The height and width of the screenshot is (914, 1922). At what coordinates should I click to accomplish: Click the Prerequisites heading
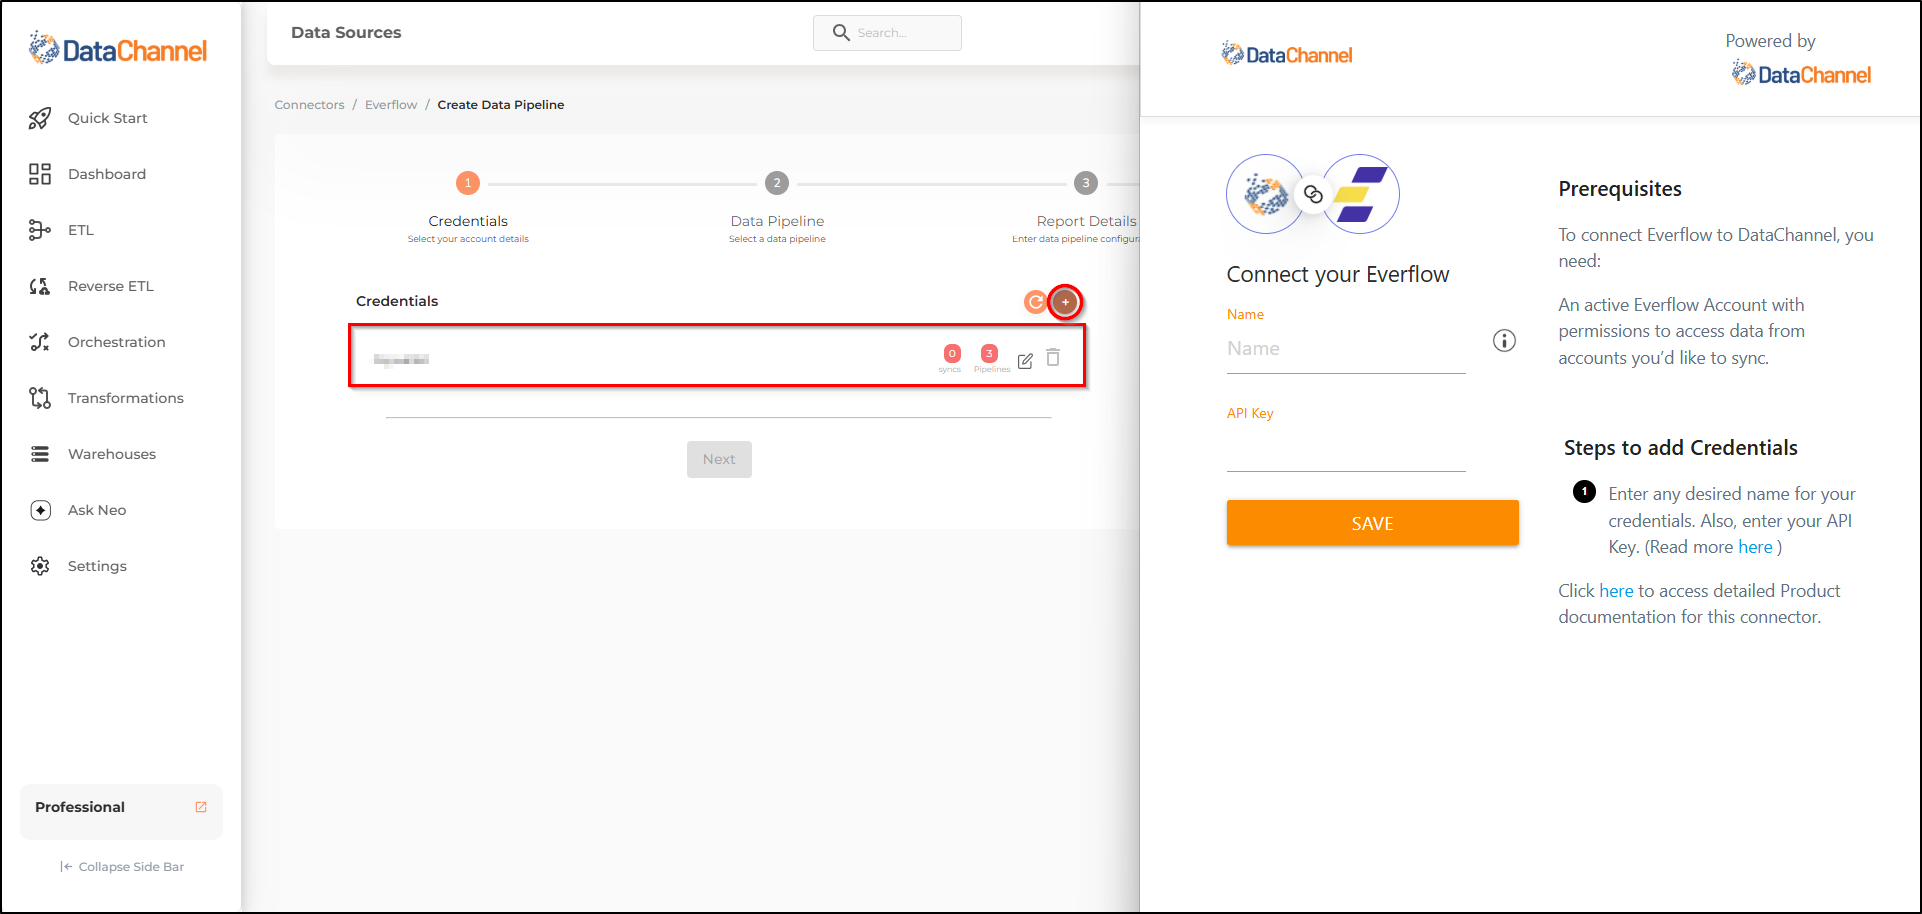(1620, 189)
